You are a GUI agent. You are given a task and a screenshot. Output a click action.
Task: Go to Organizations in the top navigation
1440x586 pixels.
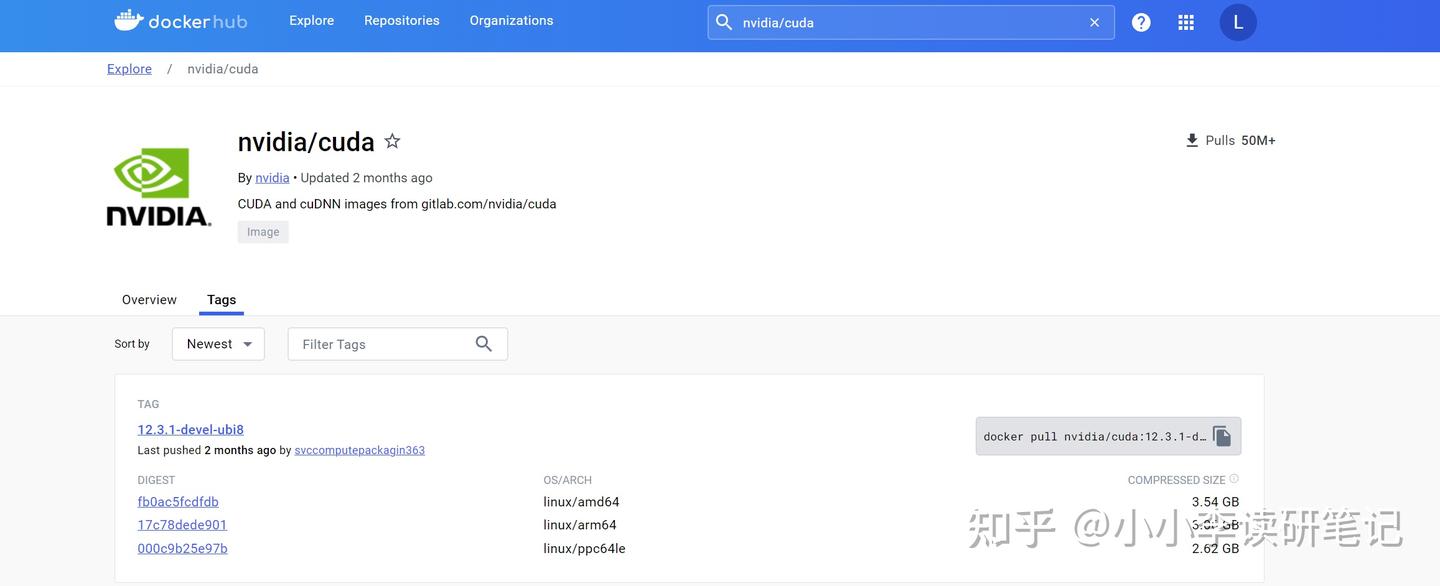(x=511, y=20)
